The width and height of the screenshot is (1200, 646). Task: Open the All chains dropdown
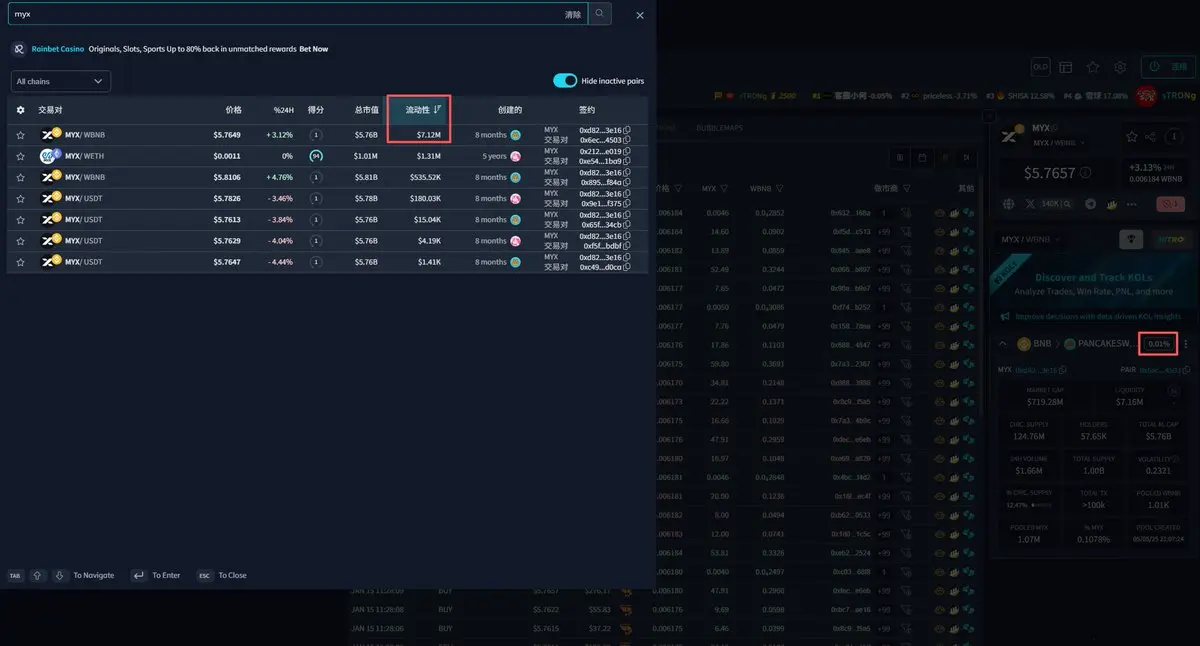click(x=60, y=81)
